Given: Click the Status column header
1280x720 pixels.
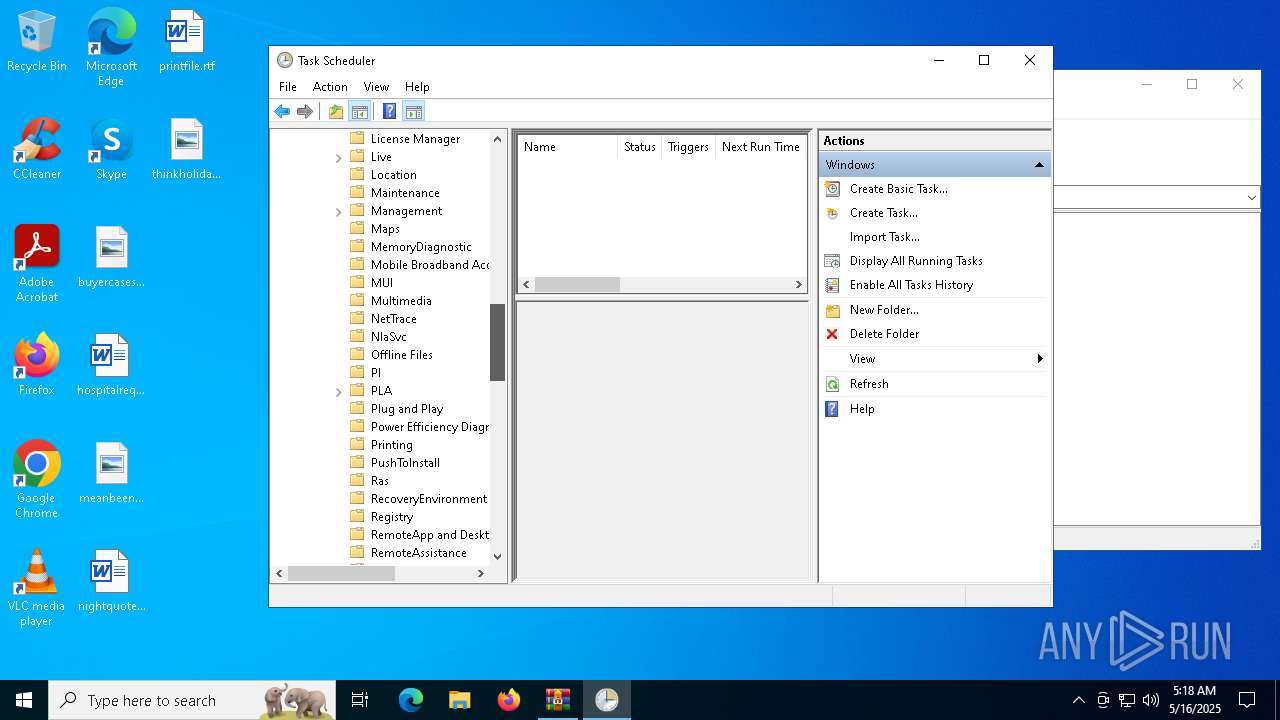Looking at the screenshot, I should click(639, 147).
